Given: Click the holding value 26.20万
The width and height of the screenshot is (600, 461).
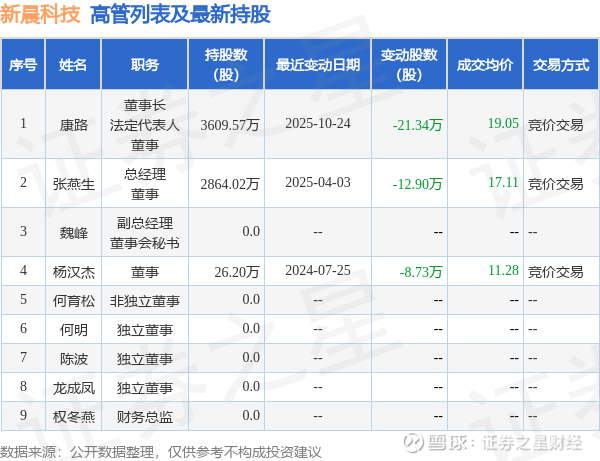Looking at the screenshot, I should point(237,272).
